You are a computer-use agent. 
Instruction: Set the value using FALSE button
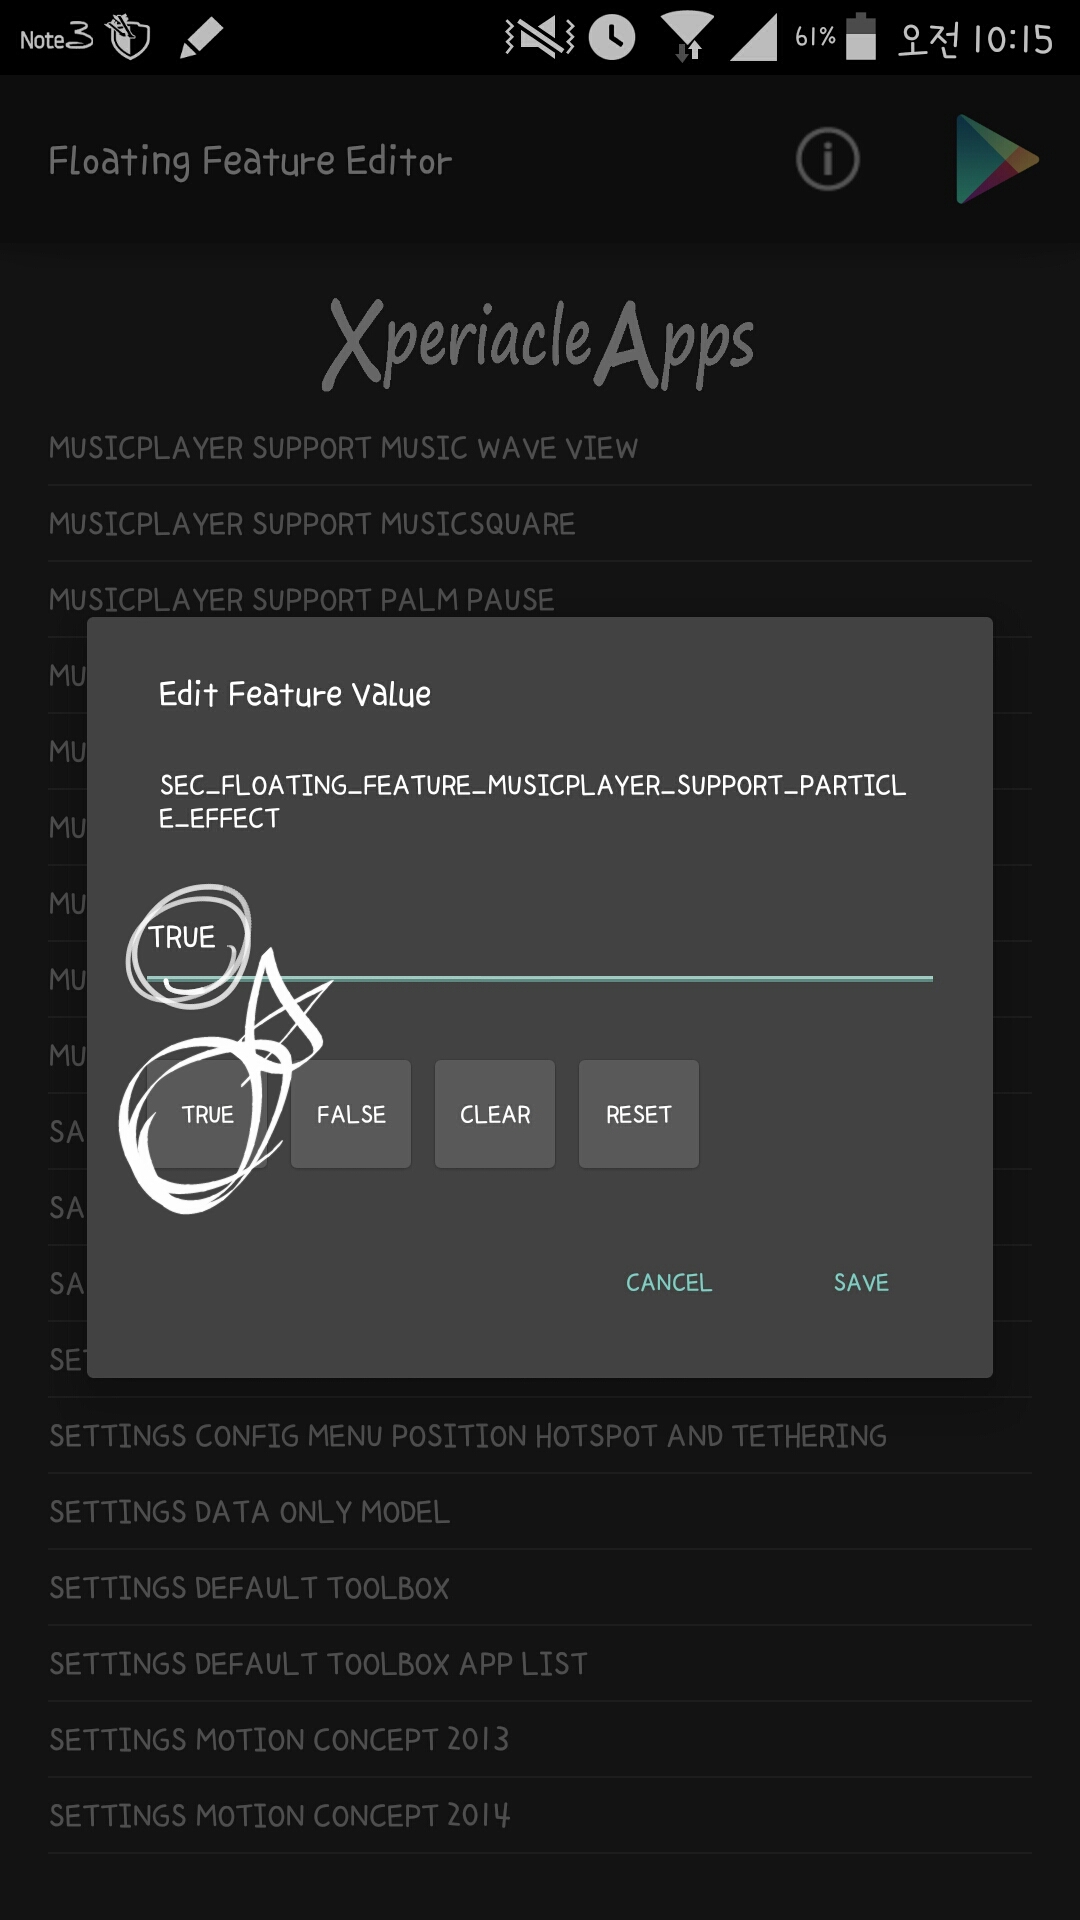click(x=351, y=1114)
